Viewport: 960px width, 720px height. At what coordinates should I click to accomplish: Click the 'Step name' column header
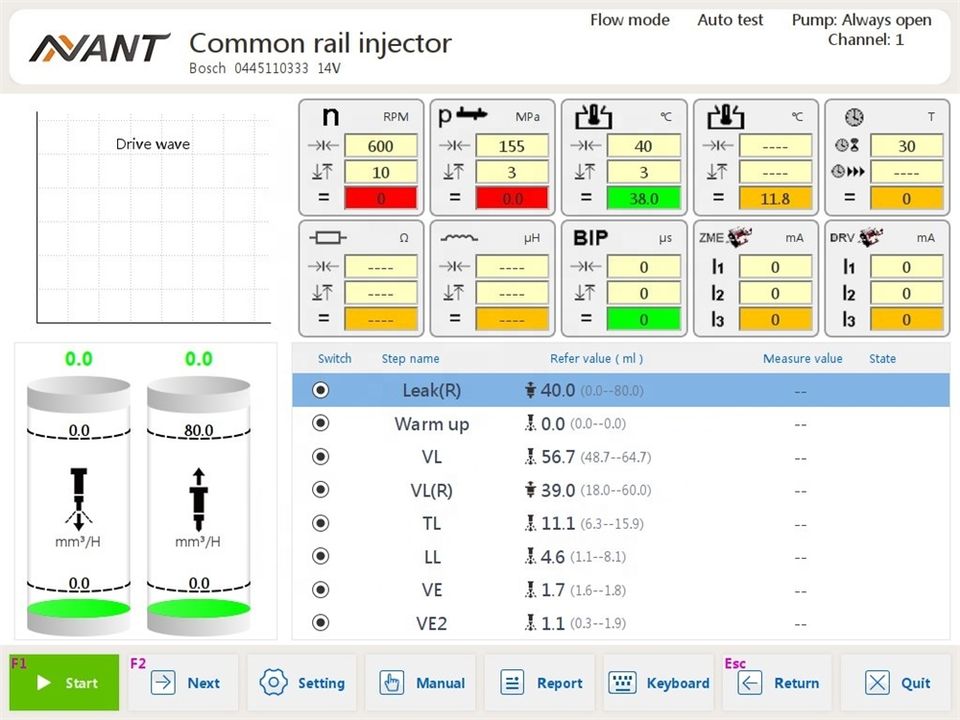pos(410,359)
